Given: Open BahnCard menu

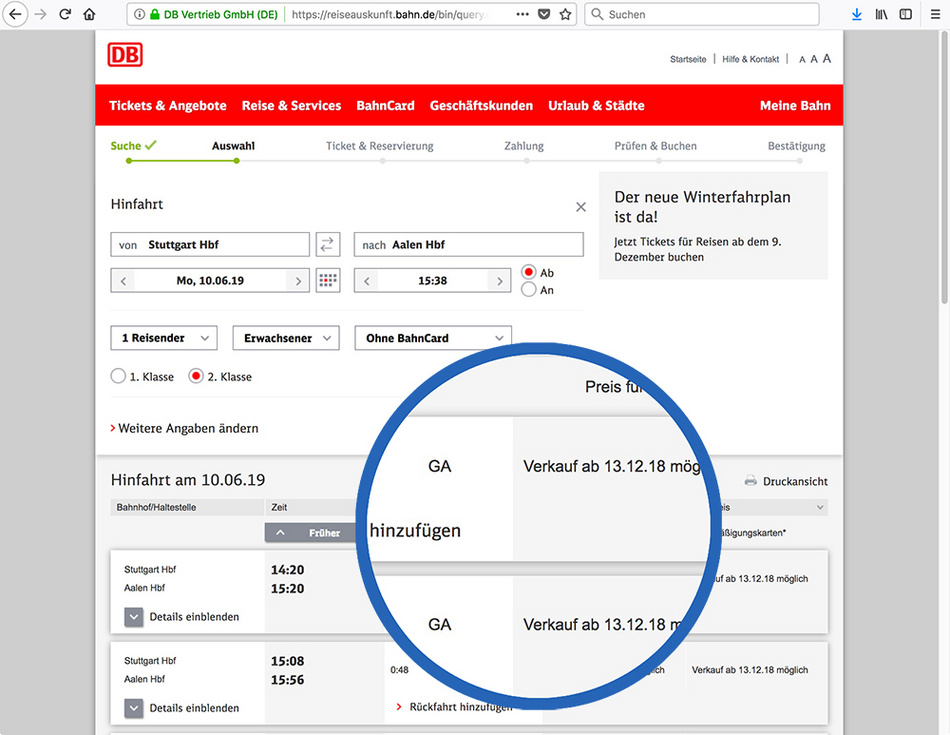Looking at the screenshot, I should 385,105.
